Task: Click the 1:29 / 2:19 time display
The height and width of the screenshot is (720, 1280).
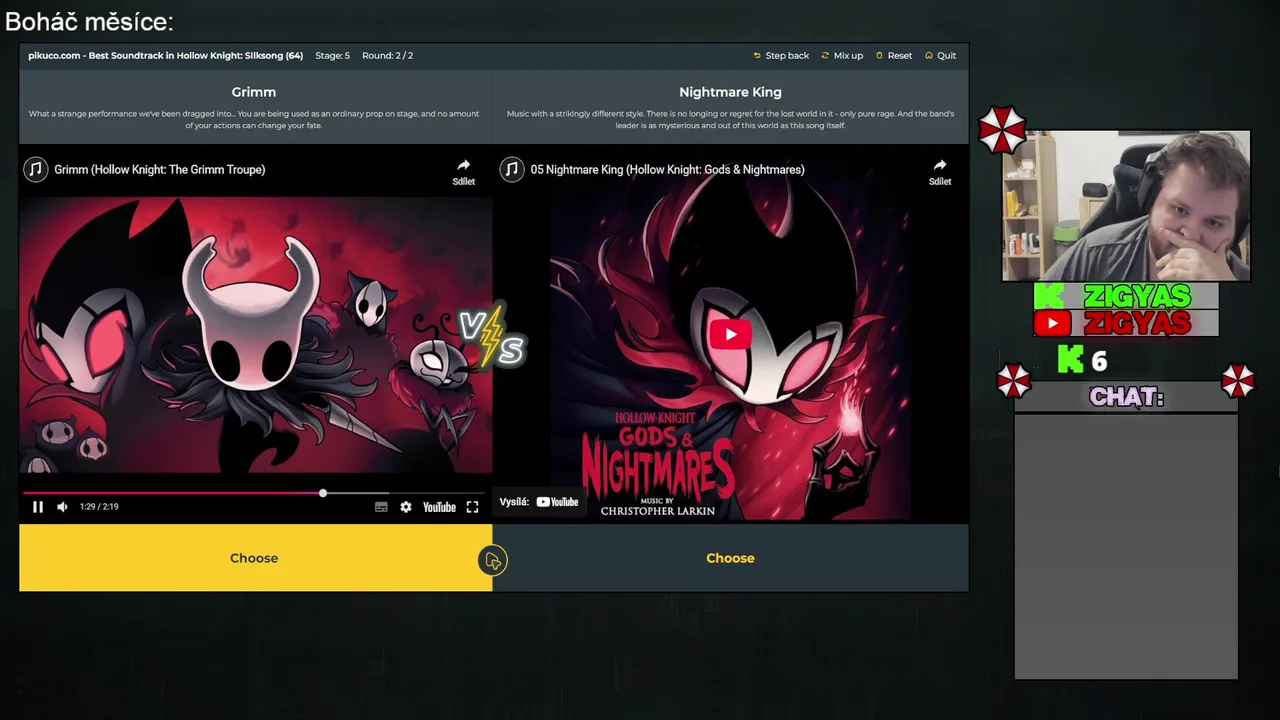Action: click(x=99, y=507)
